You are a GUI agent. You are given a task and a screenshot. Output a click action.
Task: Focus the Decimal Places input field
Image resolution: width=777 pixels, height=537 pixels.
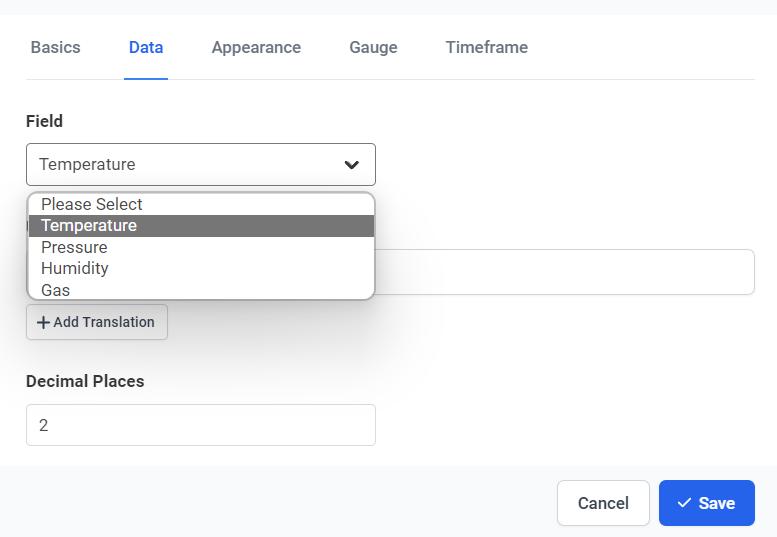pyautogui.click(x=200, y=425)
